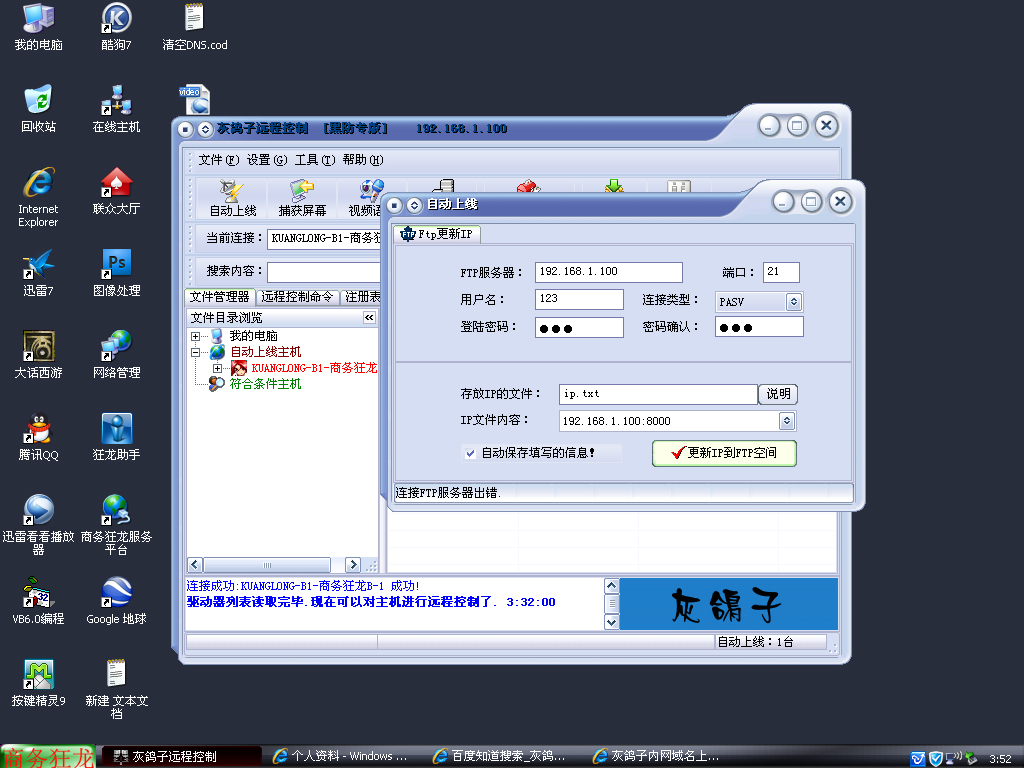
Task: Click 端口 port input field
Action: tap(781, 272)
